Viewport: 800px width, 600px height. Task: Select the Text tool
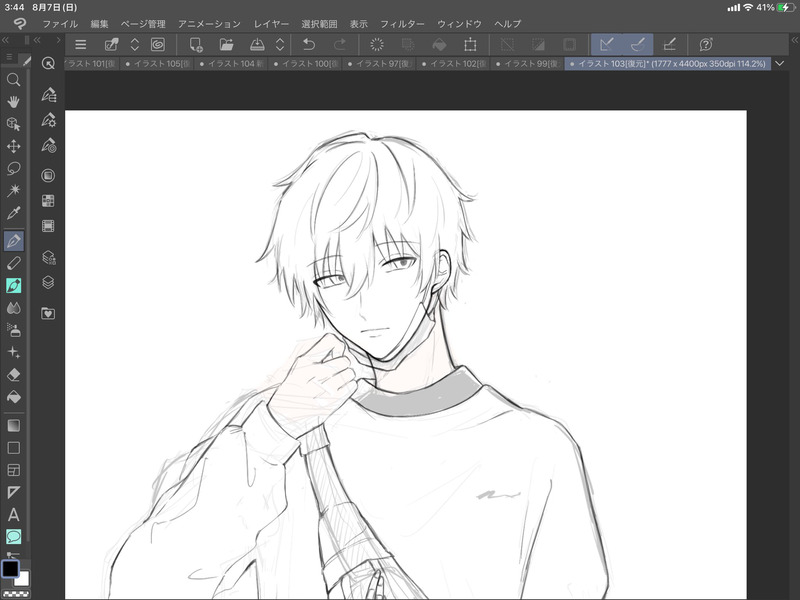[x=14, y=515]
